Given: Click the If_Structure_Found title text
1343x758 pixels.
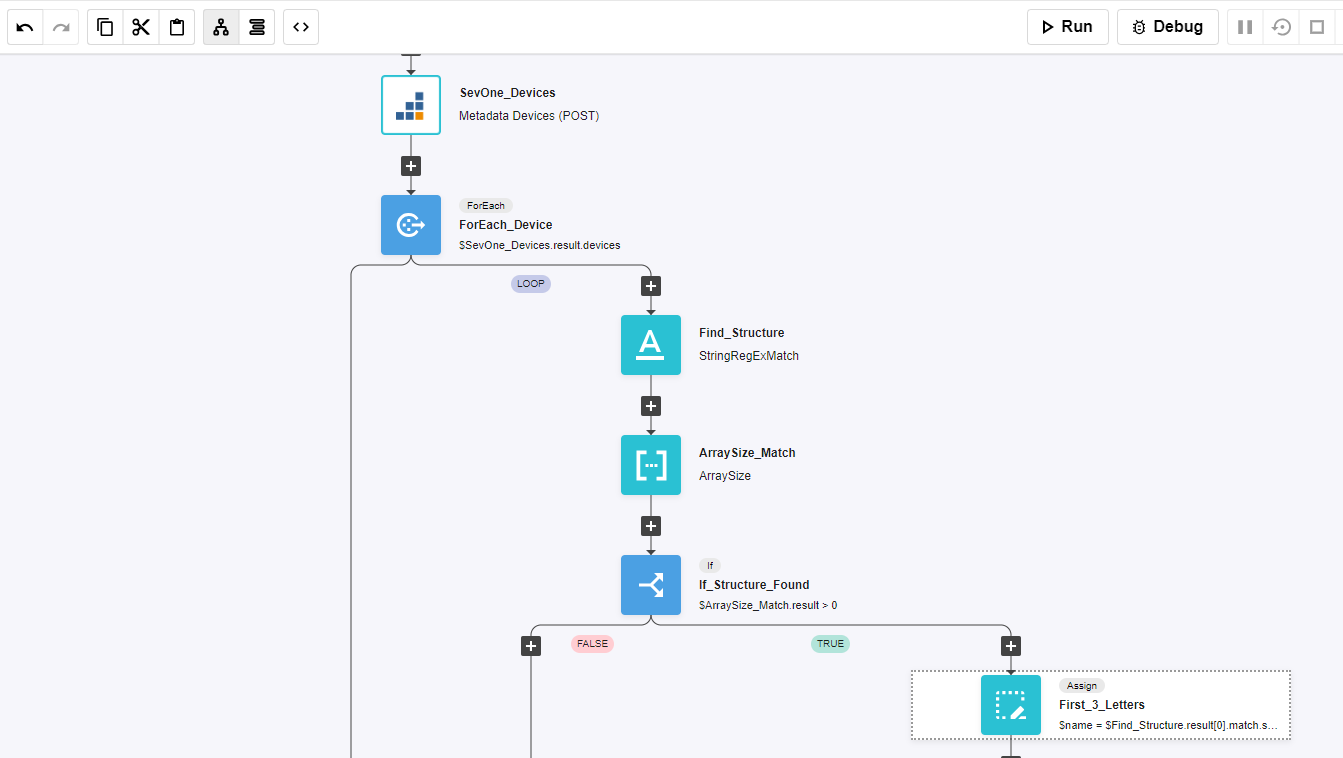Looking at the screenshot, I should [x=754, y=585].
